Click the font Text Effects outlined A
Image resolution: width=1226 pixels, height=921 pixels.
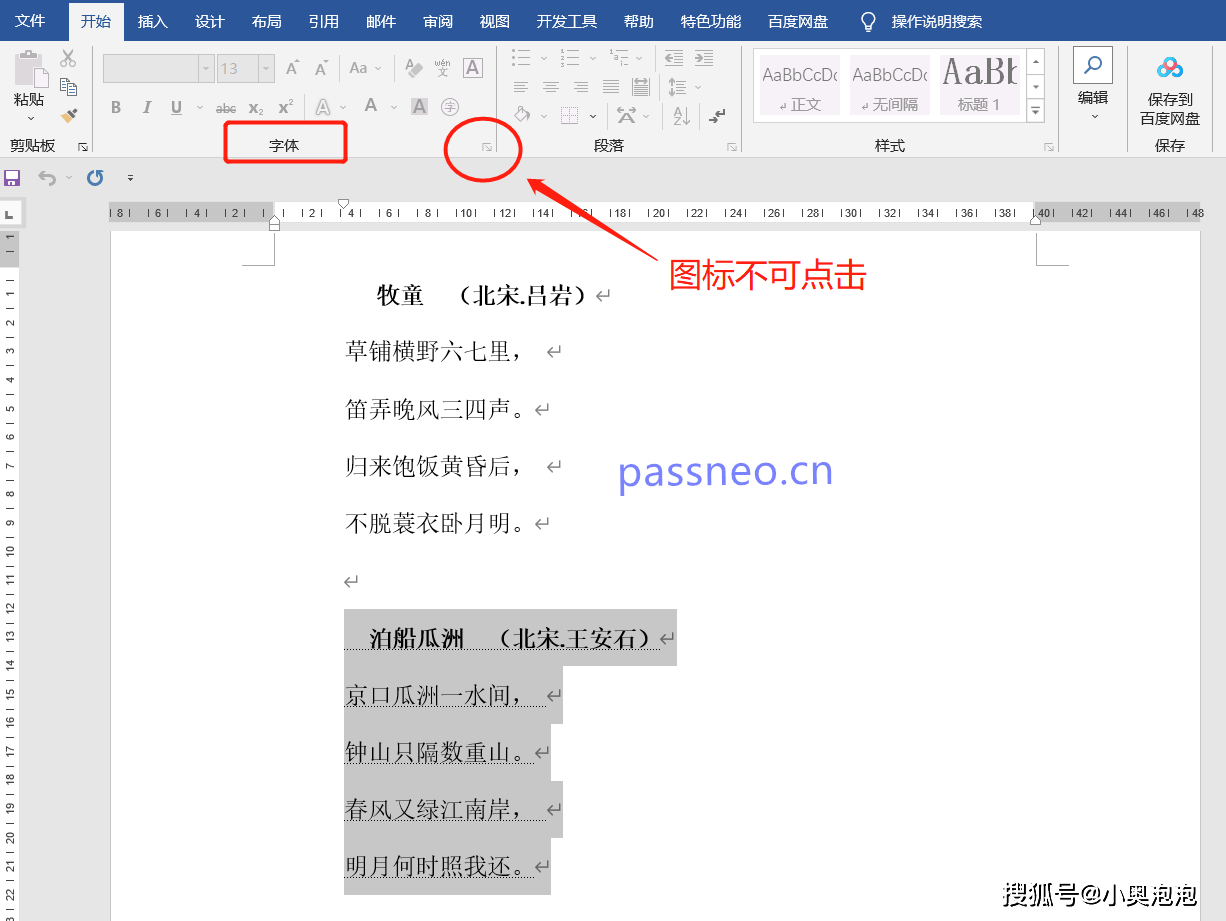click(x=323, y=107)
